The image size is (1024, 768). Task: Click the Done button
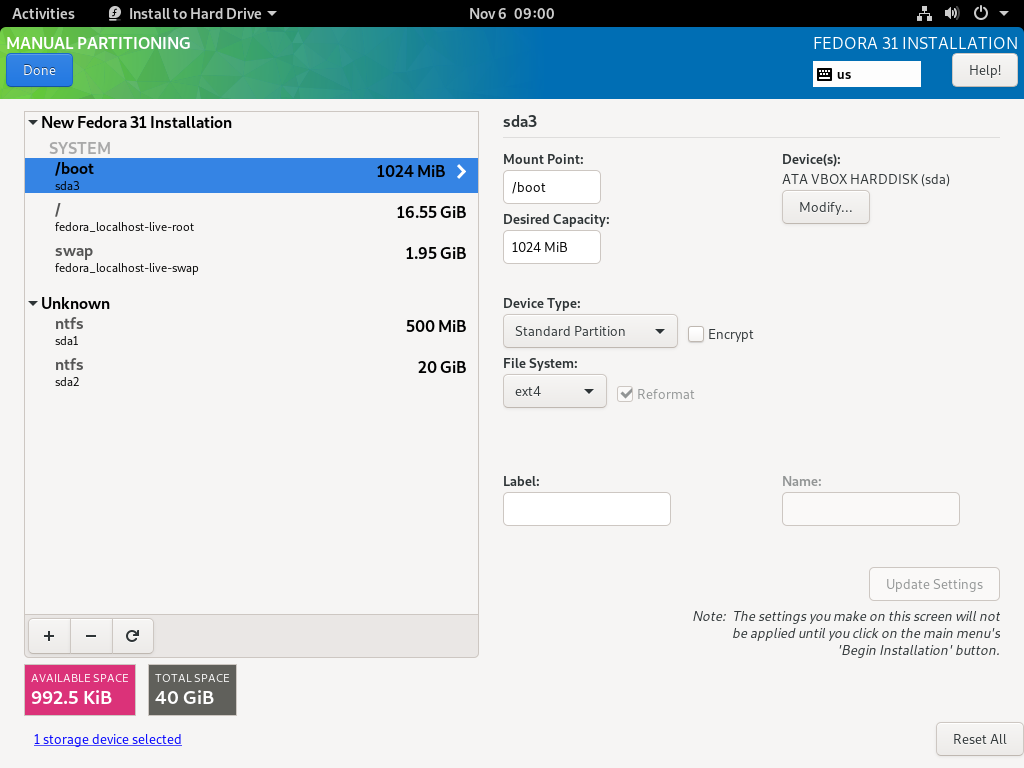(x=39, y=71)
